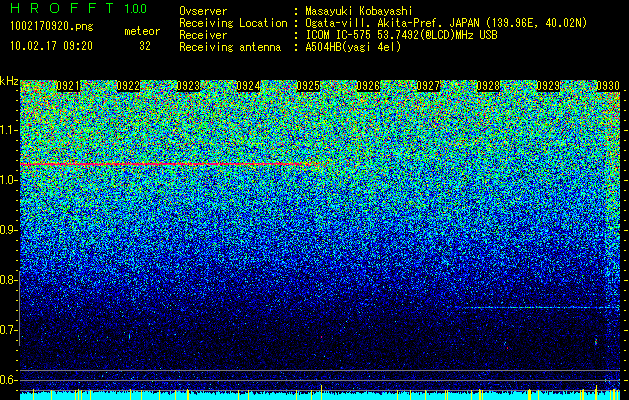Click the 1.1 kHz axis label
629x400 pixels.
(x=9, y=130)
